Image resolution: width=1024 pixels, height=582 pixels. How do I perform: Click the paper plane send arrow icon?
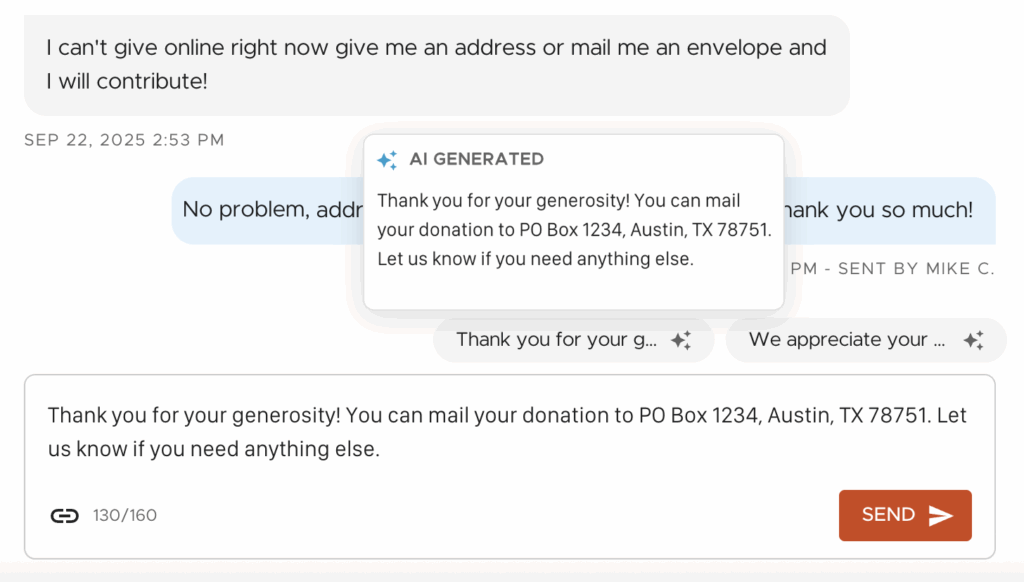point(940,515)
